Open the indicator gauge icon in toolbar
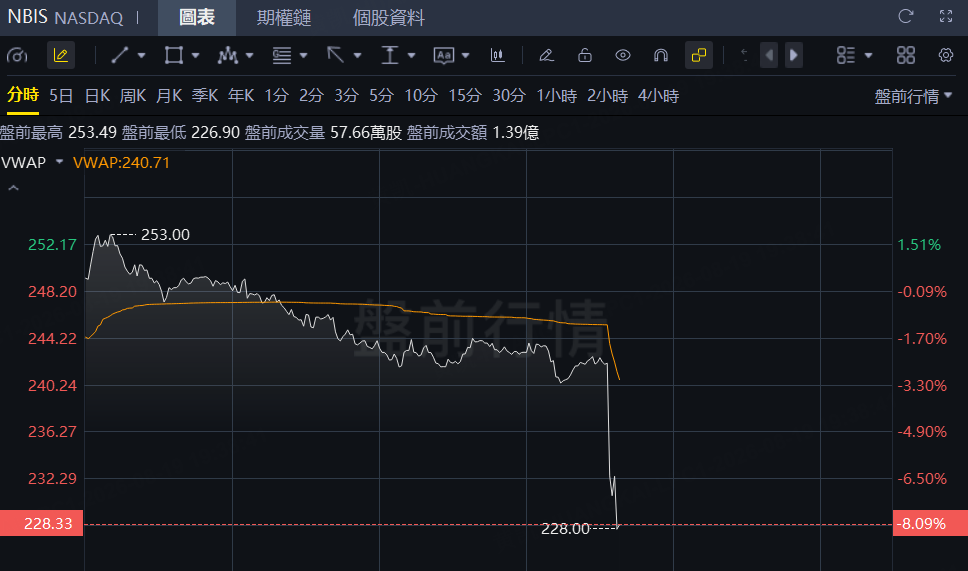Screen dimensions: 968x571 click(x=17, y=56)
